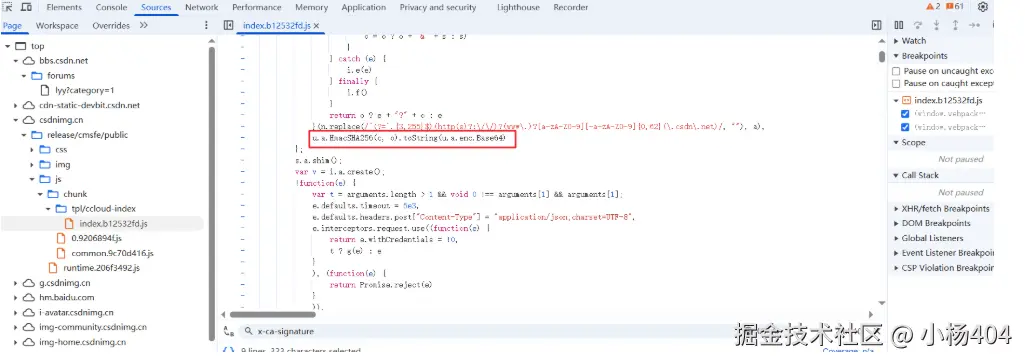The image size is (1025, 362).
Task: Close the index.b12532fd.js editor tab
Action: tap(316, 25)
